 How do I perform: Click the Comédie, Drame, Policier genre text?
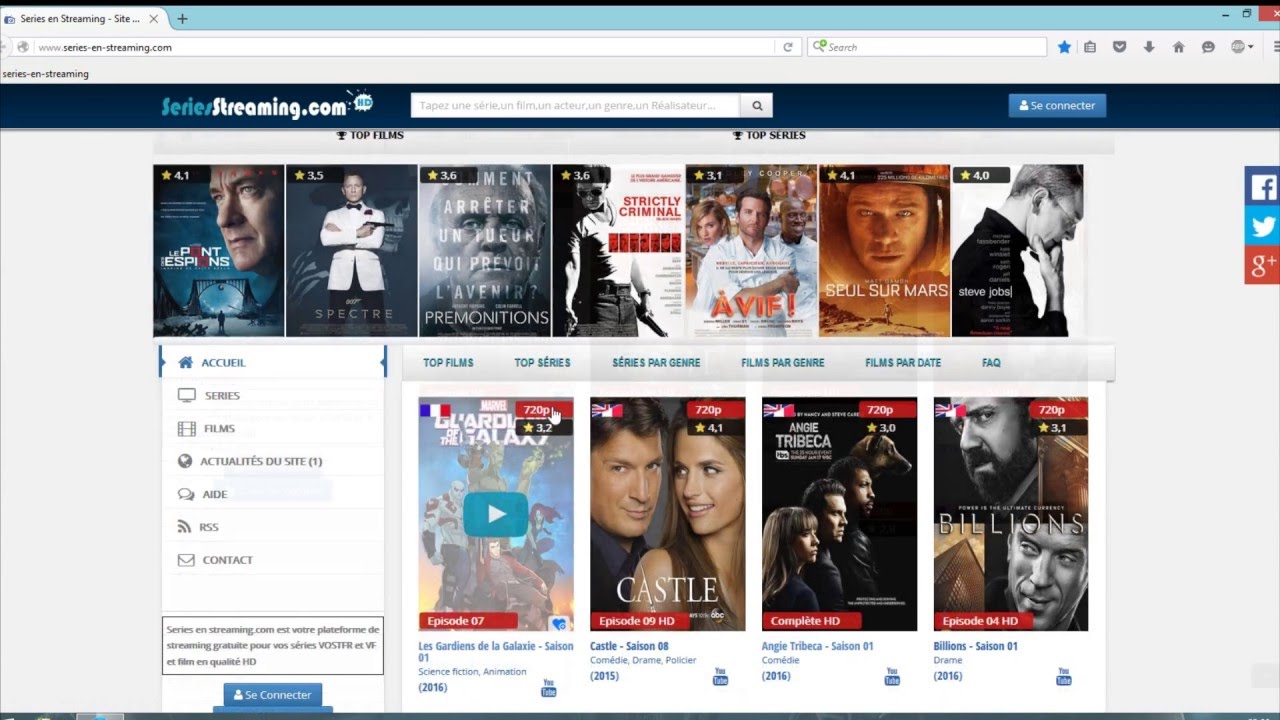tap(643, 660)
